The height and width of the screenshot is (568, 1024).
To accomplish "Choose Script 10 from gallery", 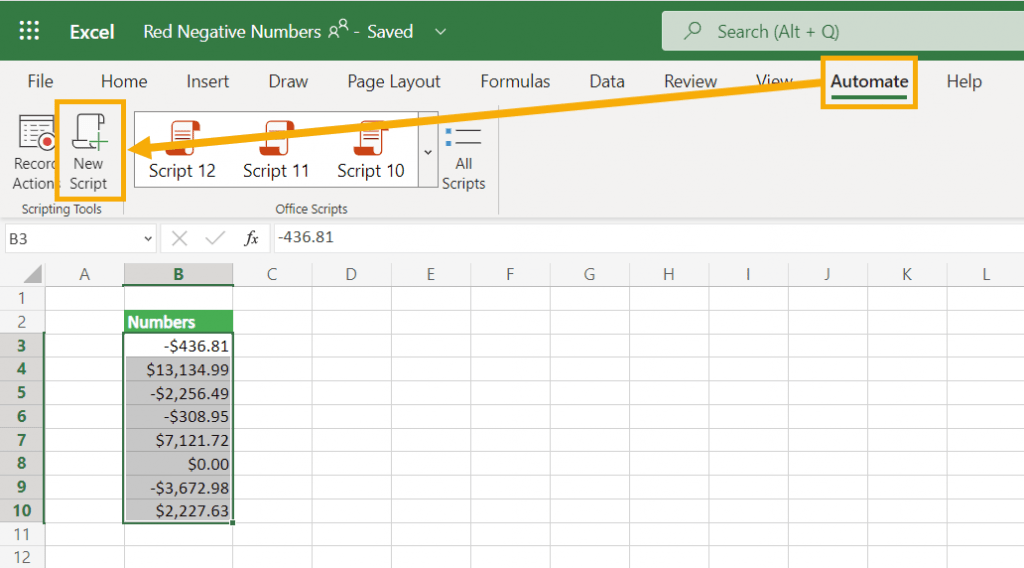I will pos(371,150).
